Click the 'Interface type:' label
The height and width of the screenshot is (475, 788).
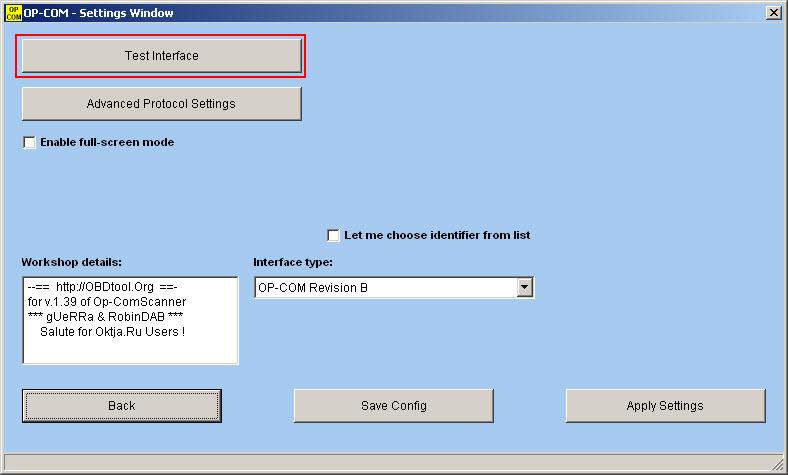click(292, 262)
